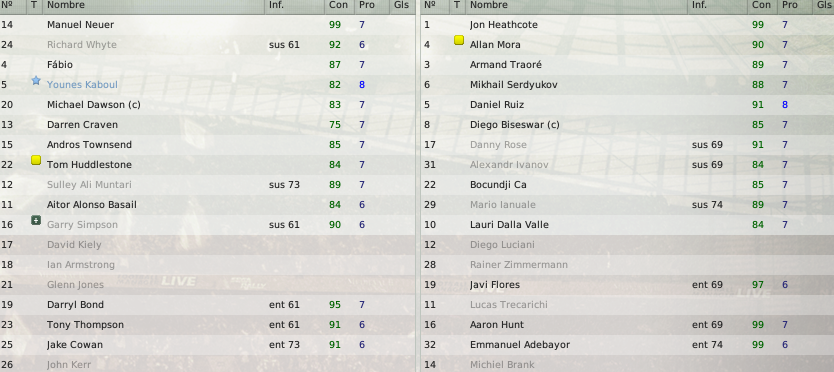This screenshot has height=372, width=834.
Task: Click the star icon beside Younes Kaboul
Action: tap(36, 80)
